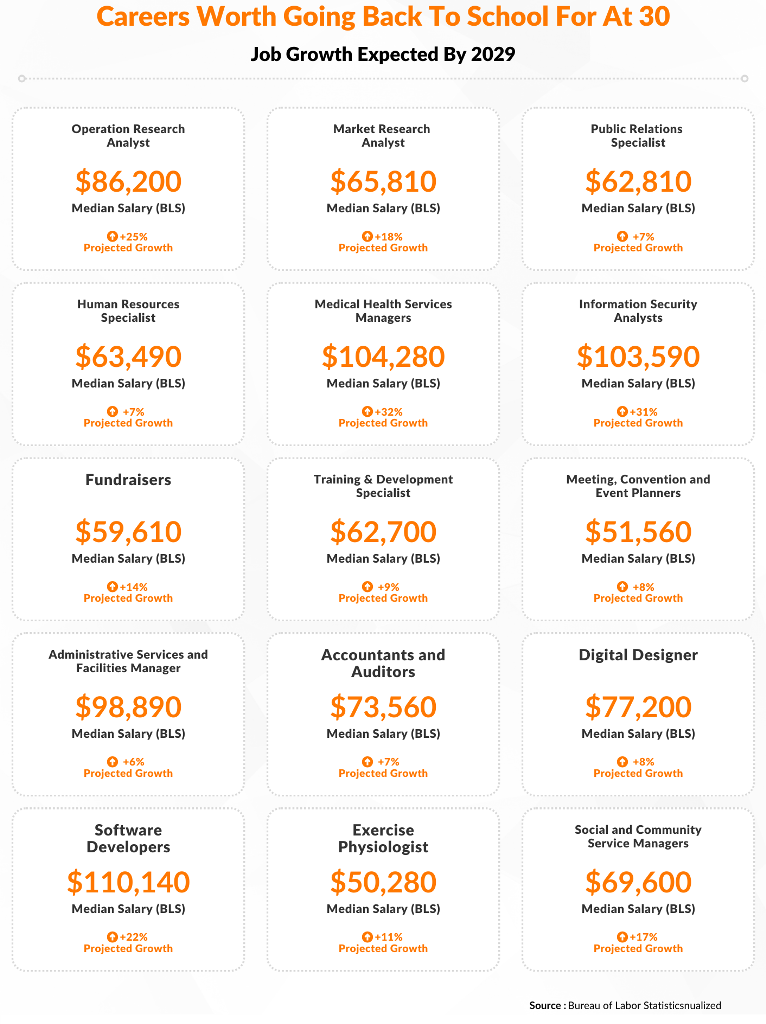
Task: Click the up-arrow icon beside +25% growth
Action: point(112,236)
